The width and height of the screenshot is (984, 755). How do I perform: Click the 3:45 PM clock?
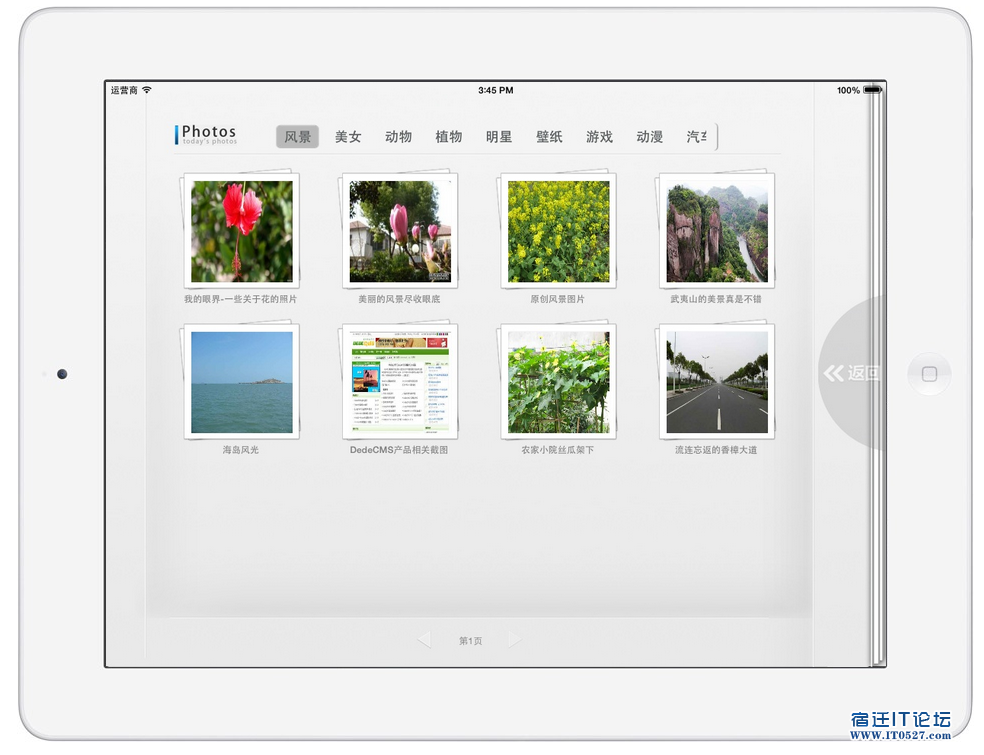coord(496,90)
